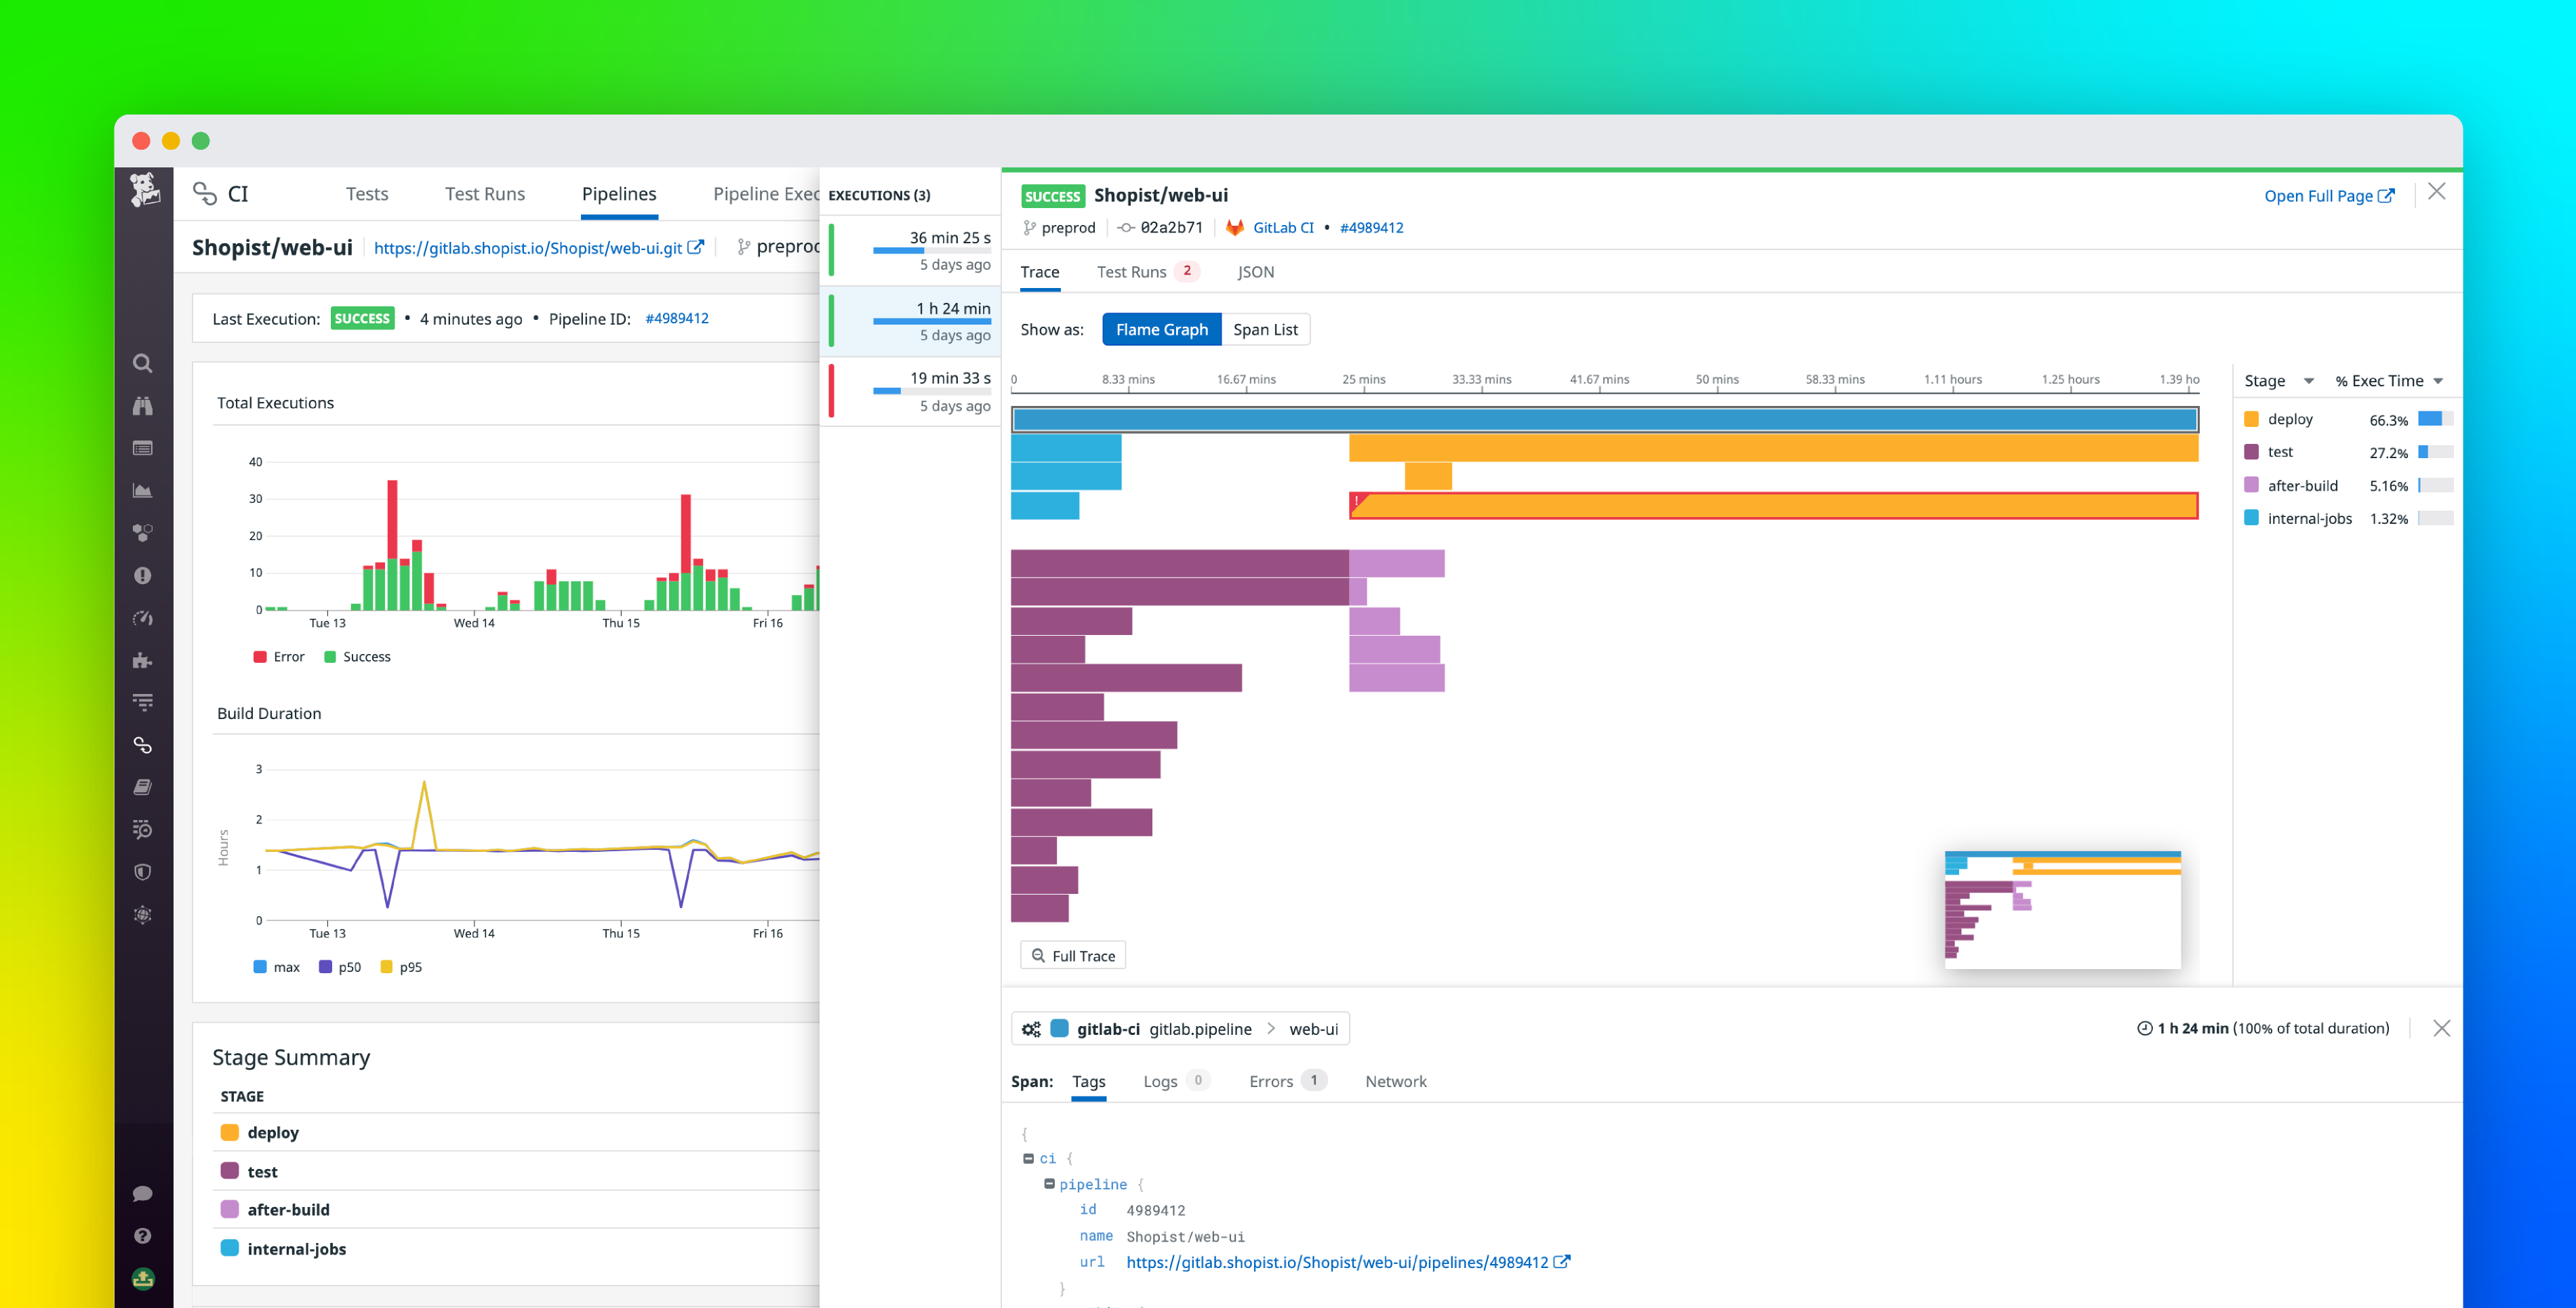This screenshot has height=1308, width=2576.
Task: Open the Monitors alert icon in sidebar
Action: click(x=143, y=574)
